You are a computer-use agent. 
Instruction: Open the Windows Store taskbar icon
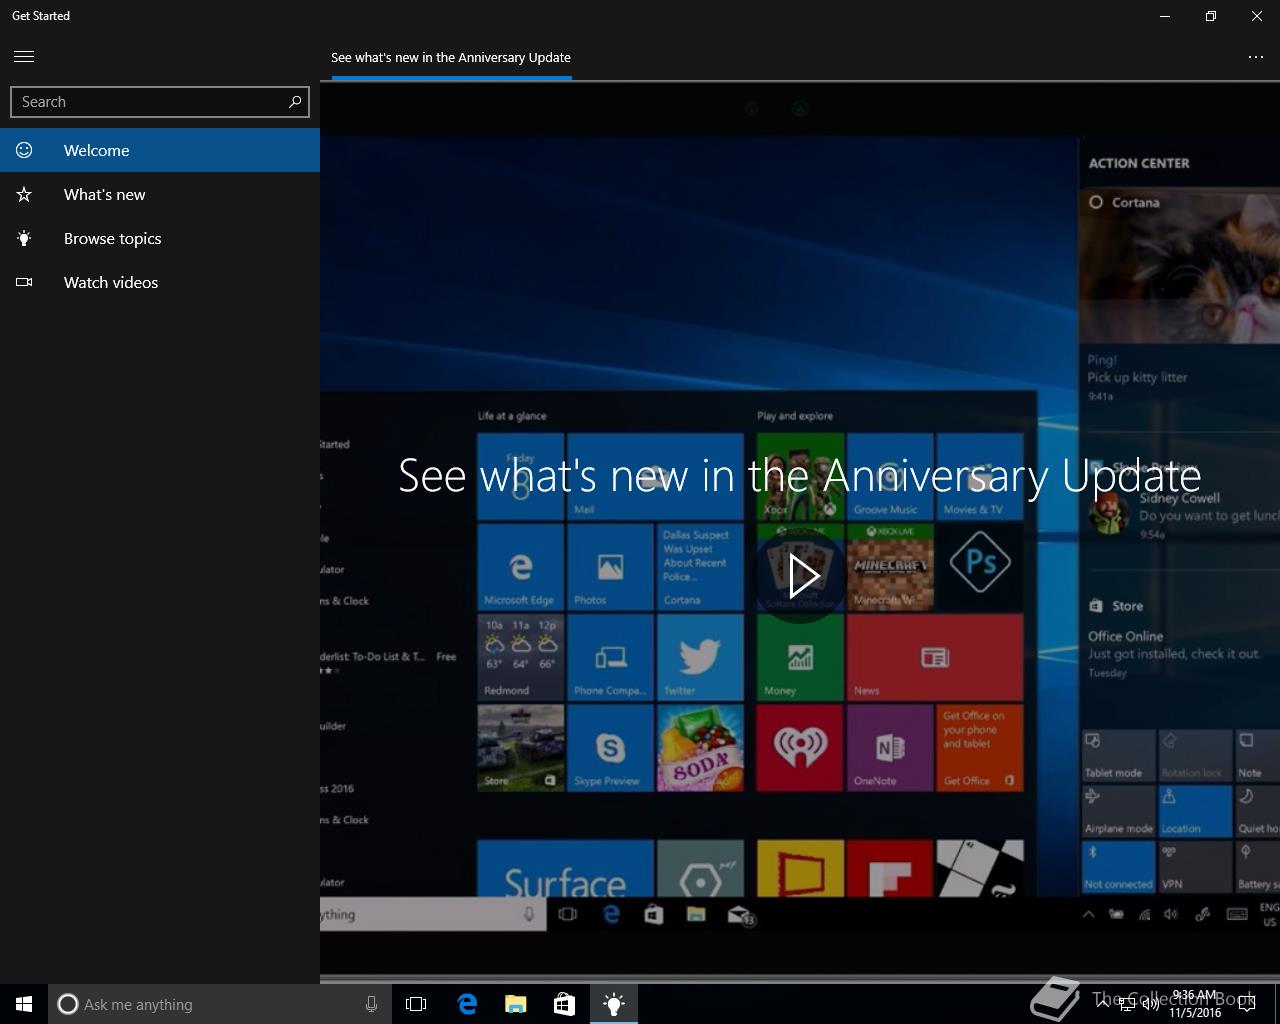[x=564, y=1004]
